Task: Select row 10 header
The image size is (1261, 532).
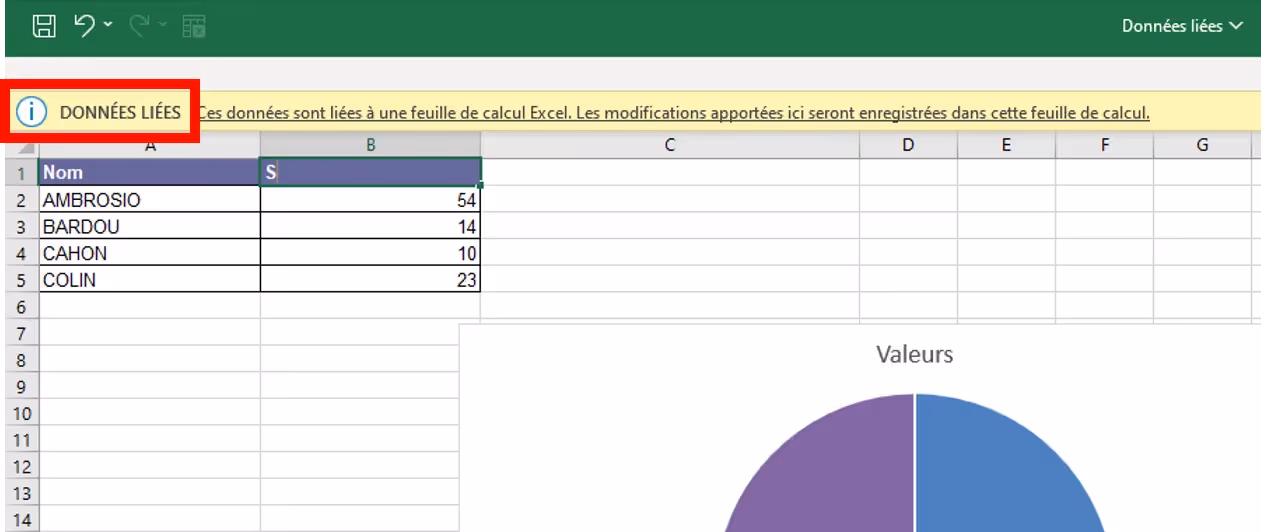Action: (21, 413)
